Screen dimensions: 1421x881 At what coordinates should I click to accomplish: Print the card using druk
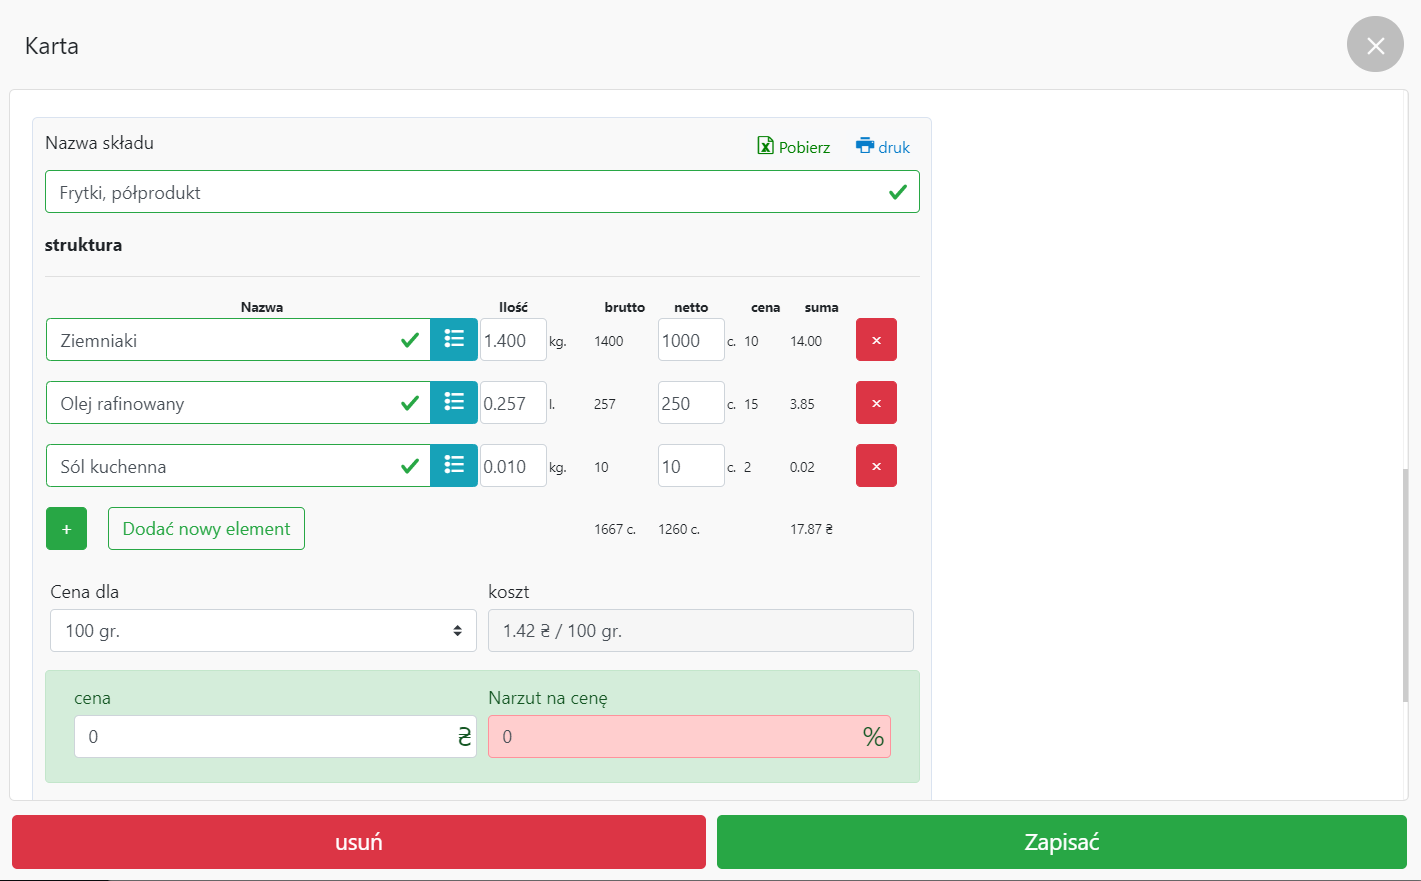[883, 147]
